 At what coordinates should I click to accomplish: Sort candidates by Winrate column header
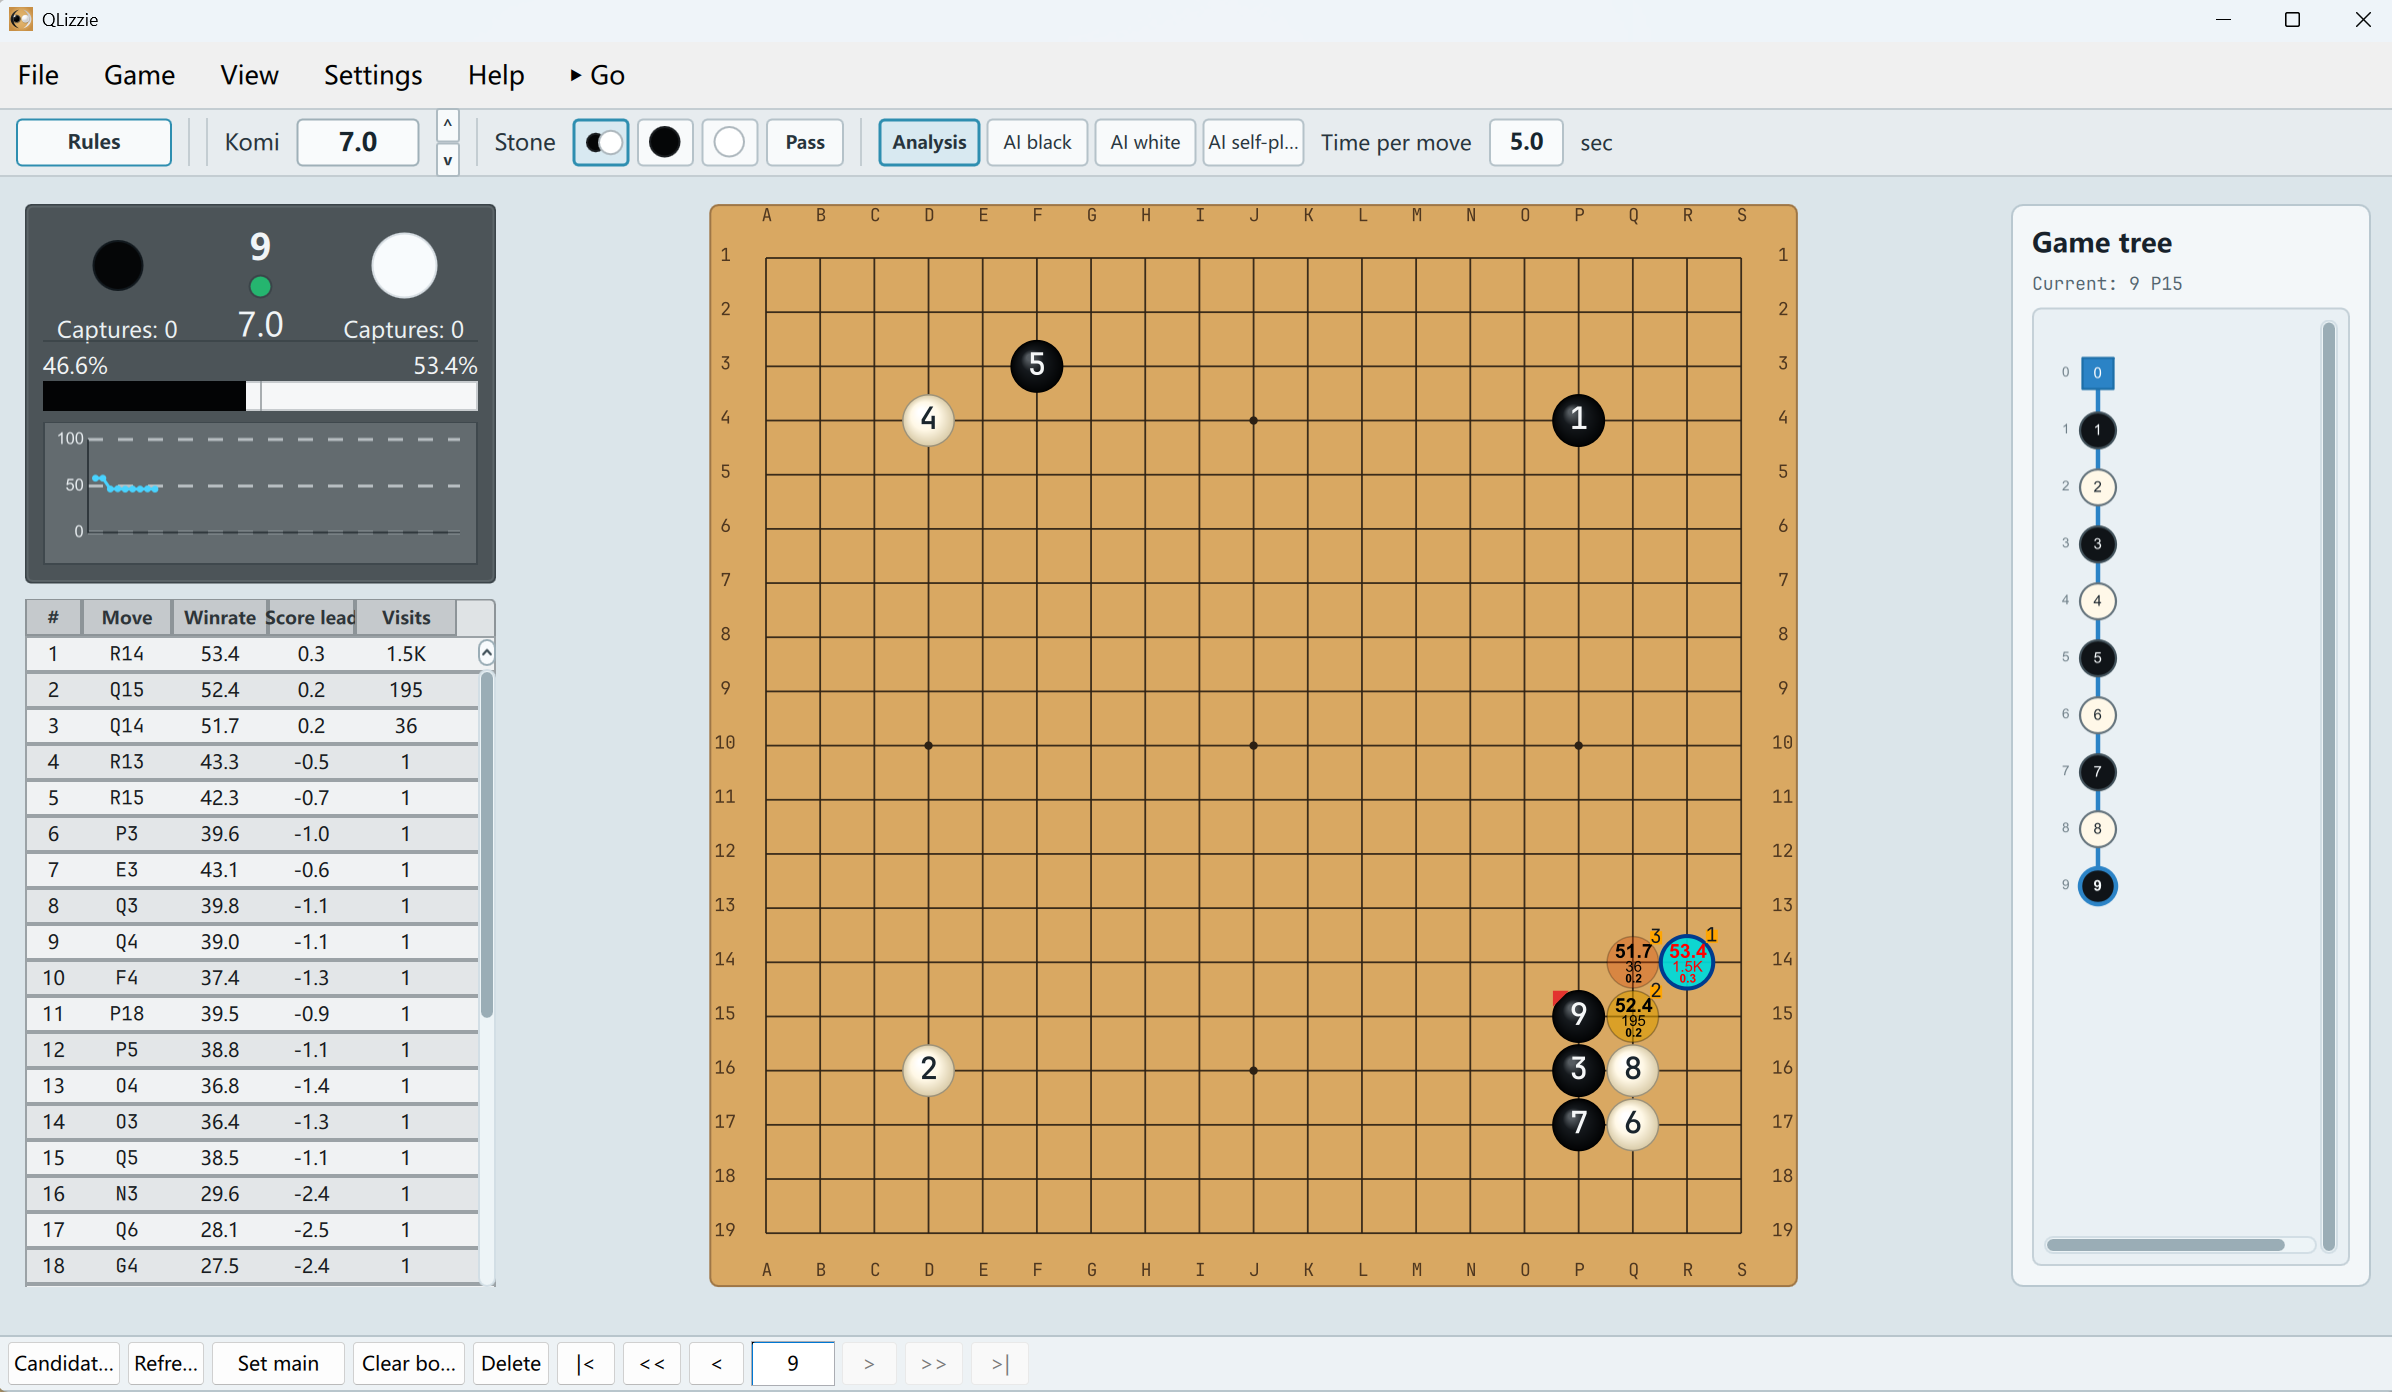coord(219,618)
